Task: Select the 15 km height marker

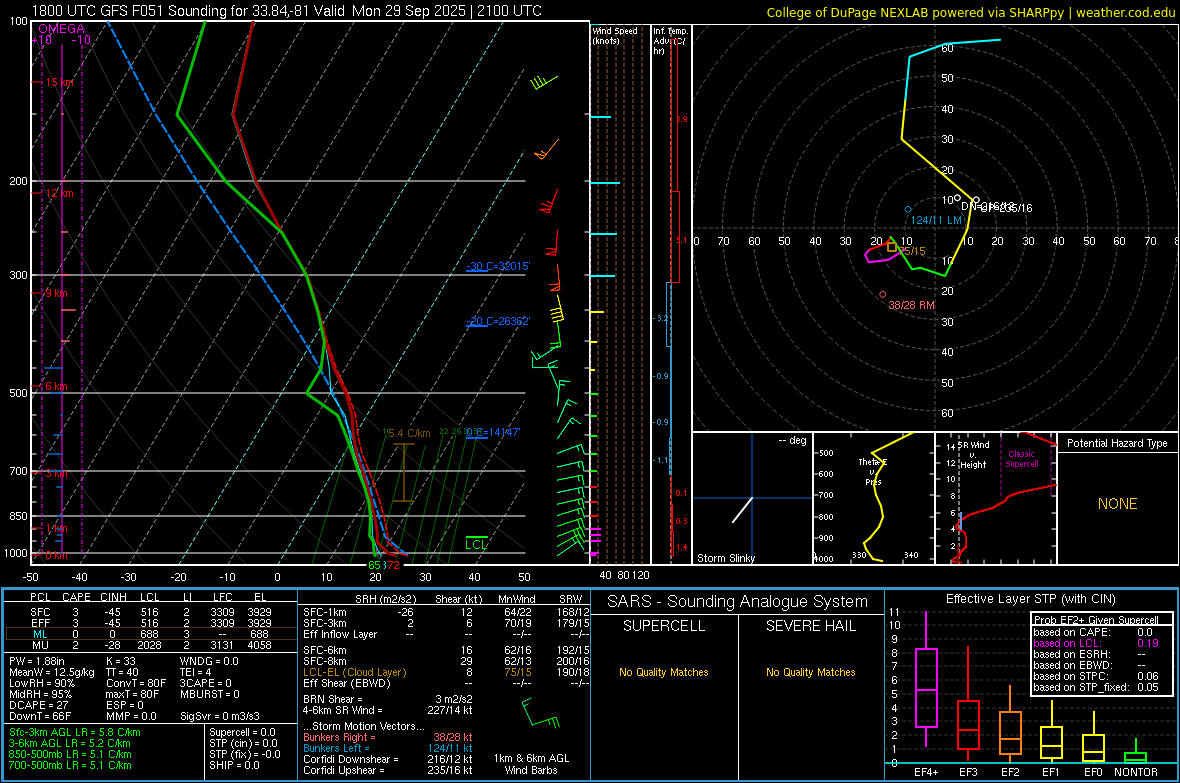Action: point(59,82)
